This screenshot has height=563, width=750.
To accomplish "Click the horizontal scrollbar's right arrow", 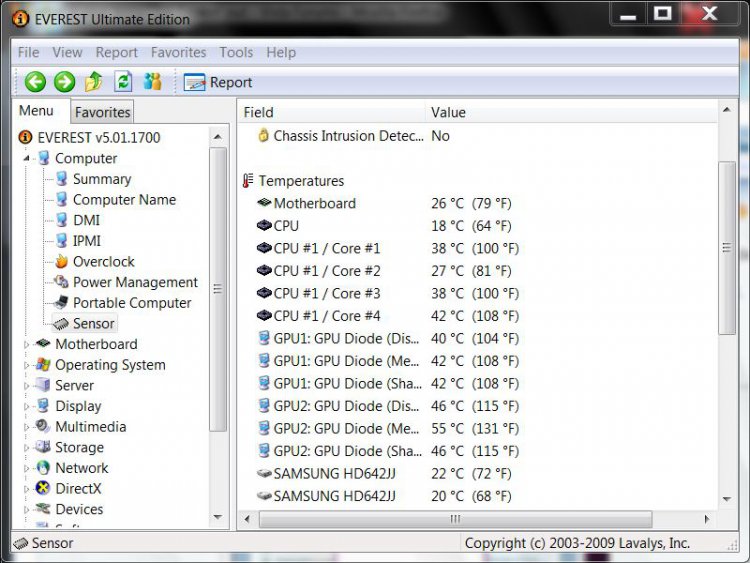I will [707, 519].
